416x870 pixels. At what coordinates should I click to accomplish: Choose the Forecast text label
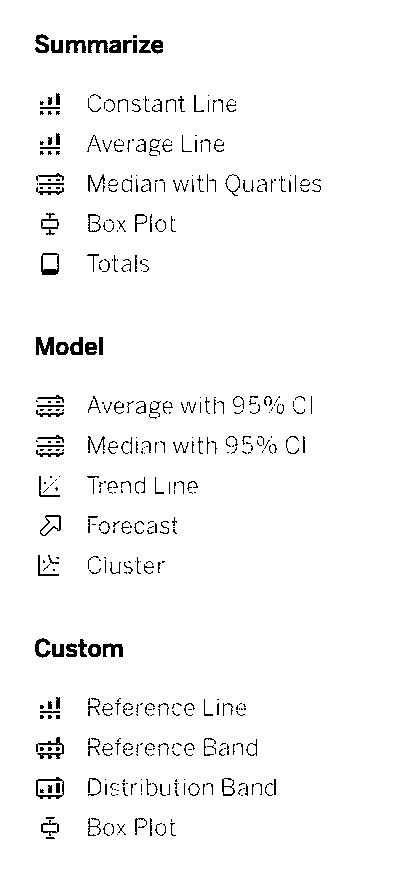(133, 526)
